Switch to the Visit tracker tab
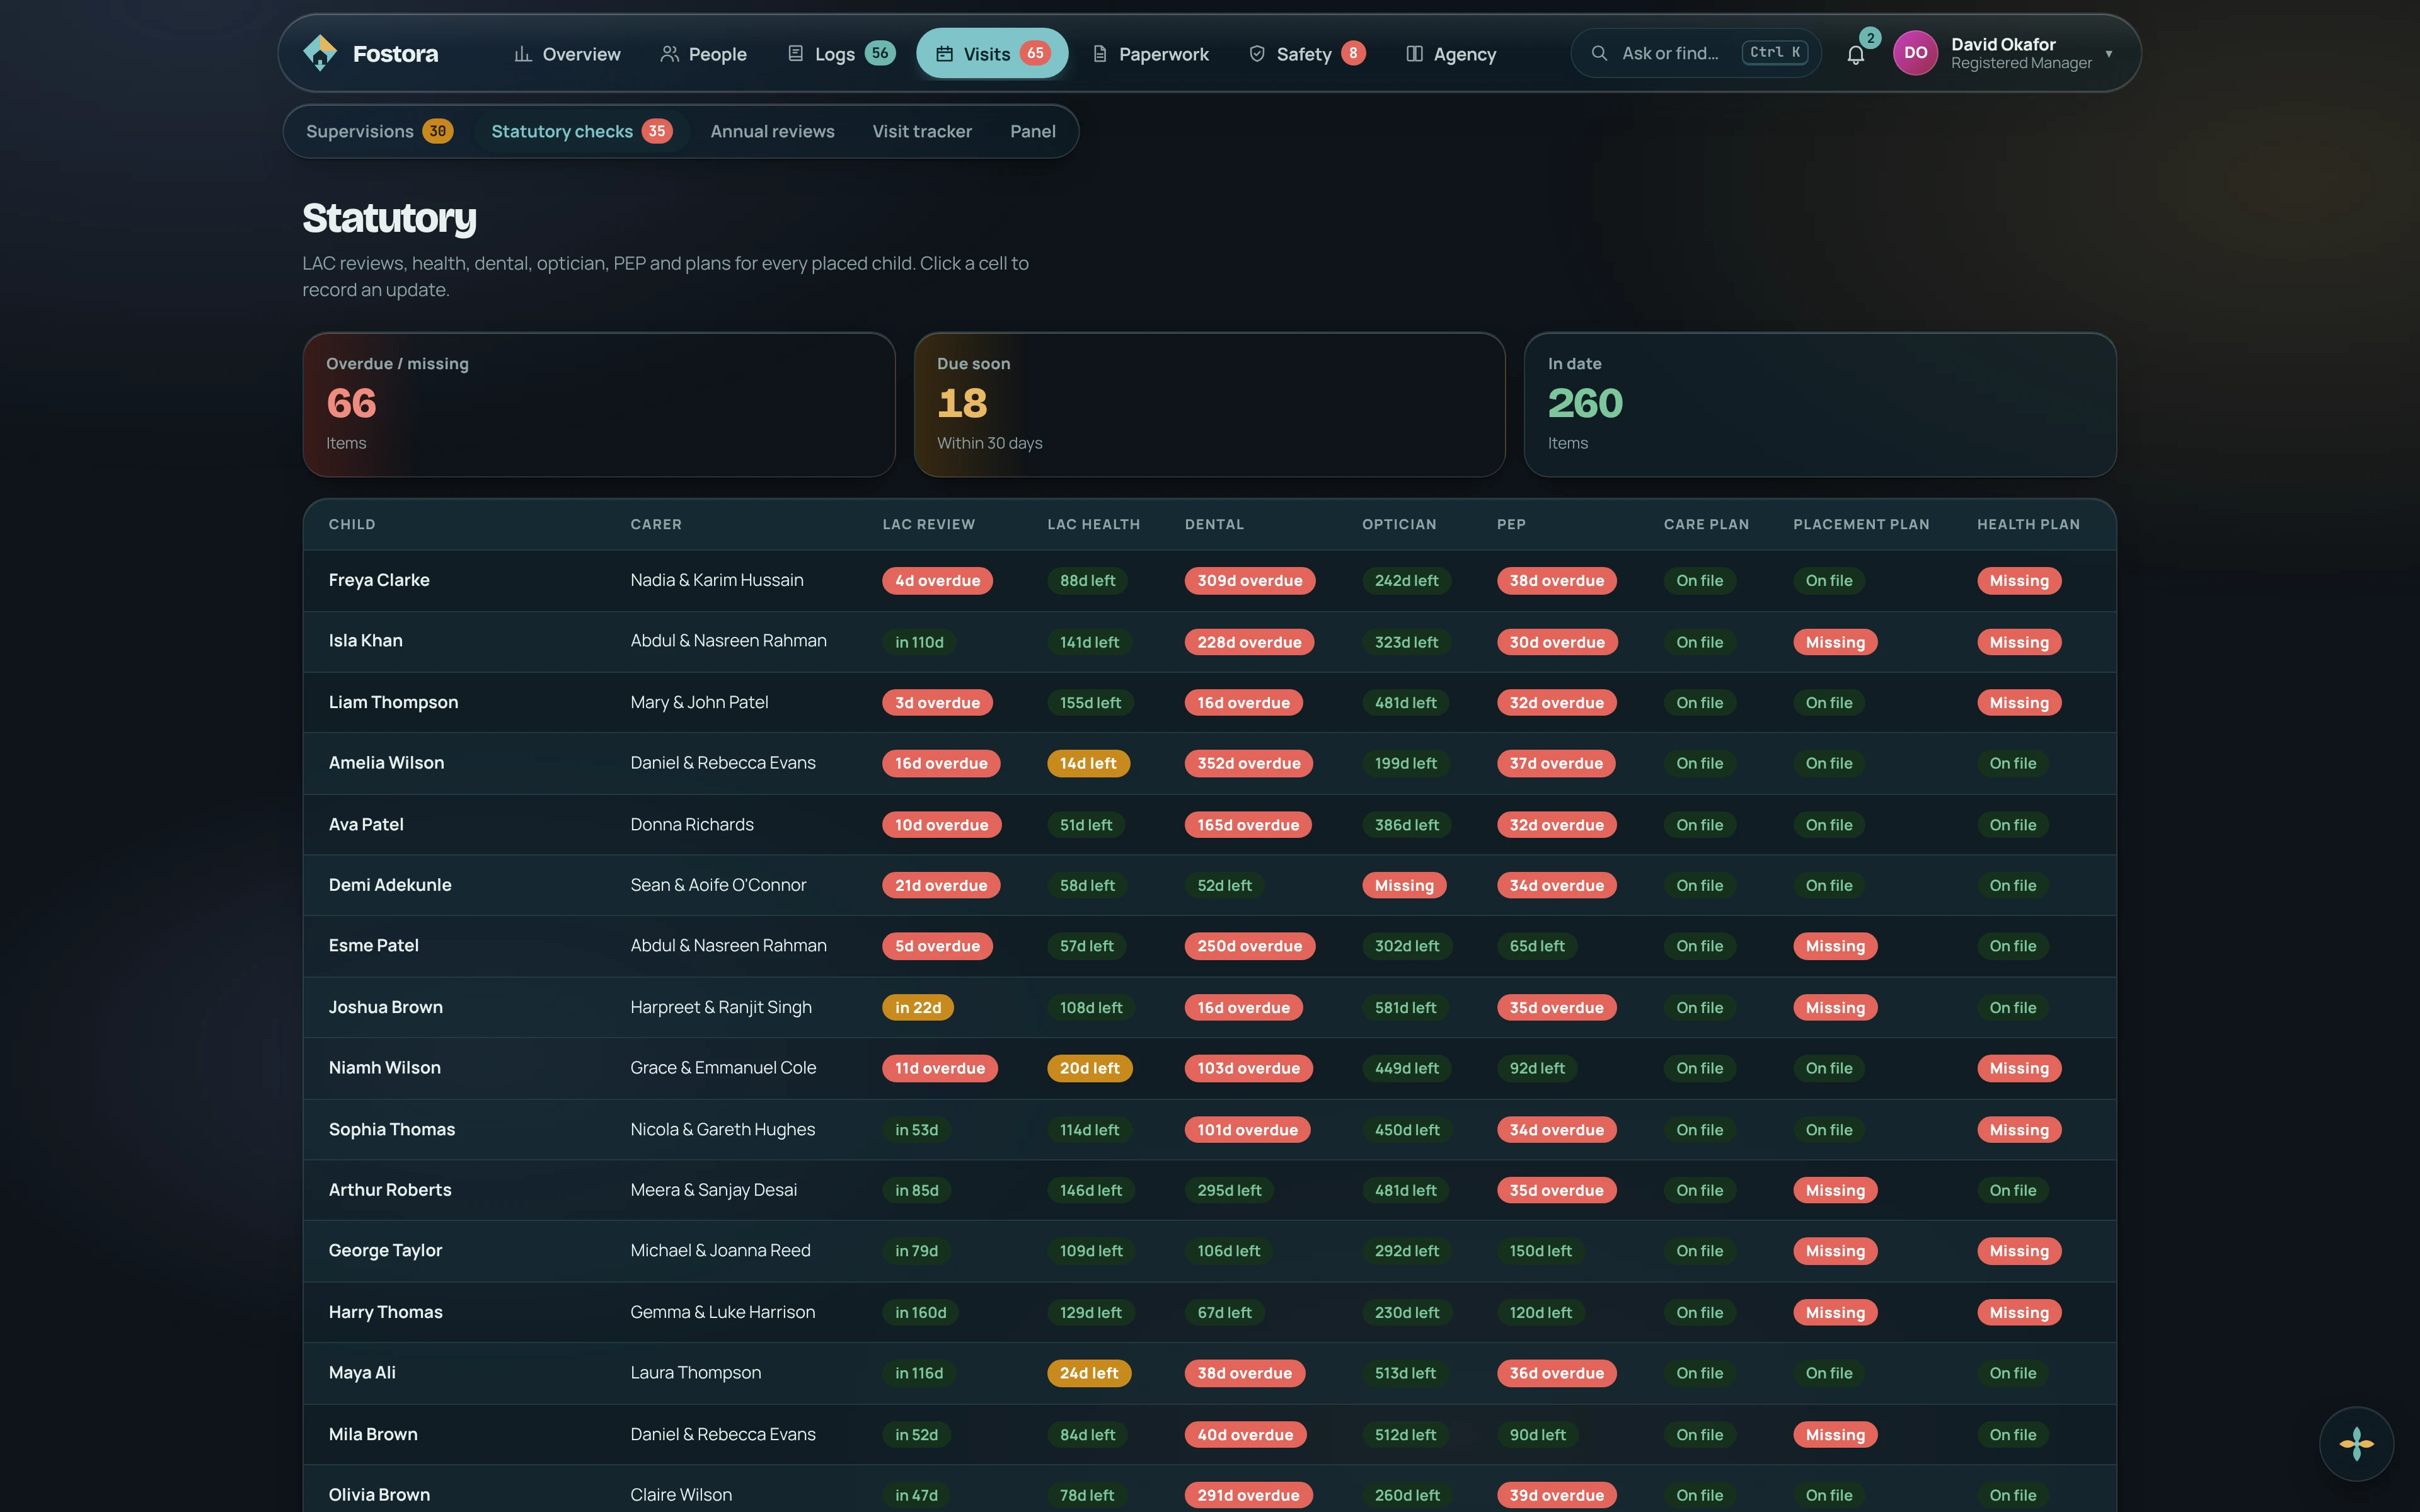The width and height of the screenshot is (2420, 1512). 921,131
